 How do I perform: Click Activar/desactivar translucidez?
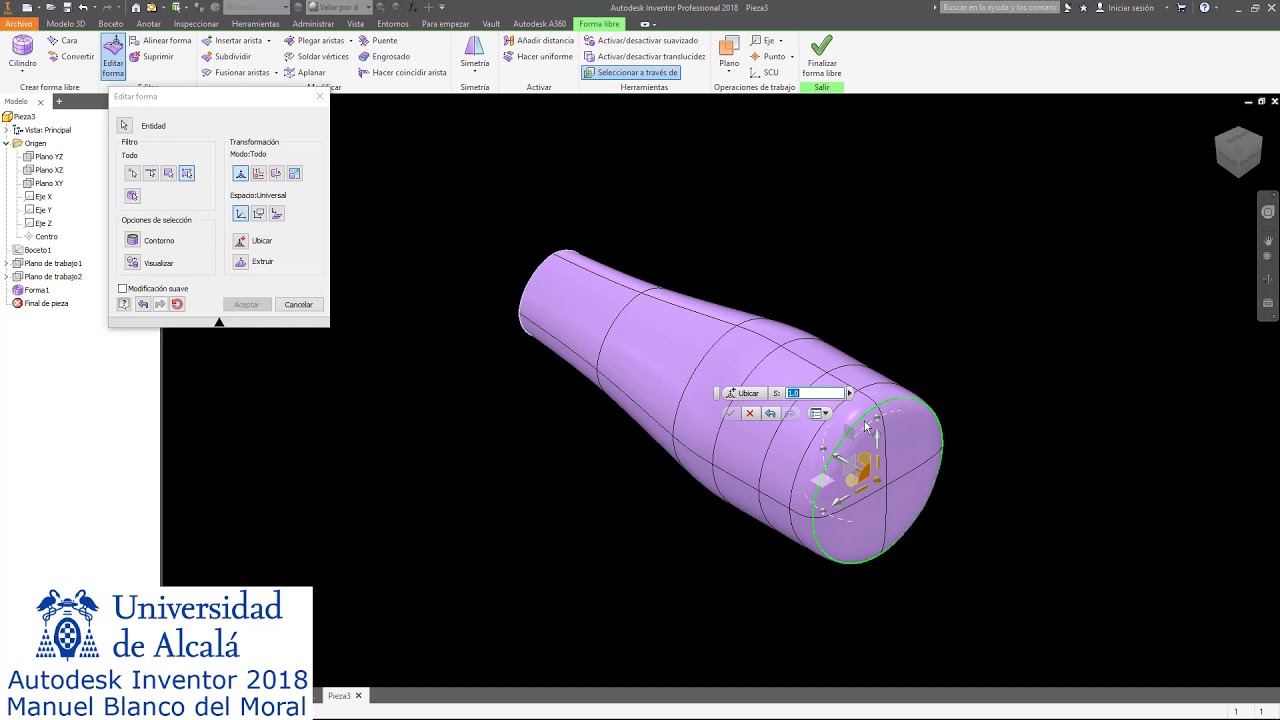point(645,57)
